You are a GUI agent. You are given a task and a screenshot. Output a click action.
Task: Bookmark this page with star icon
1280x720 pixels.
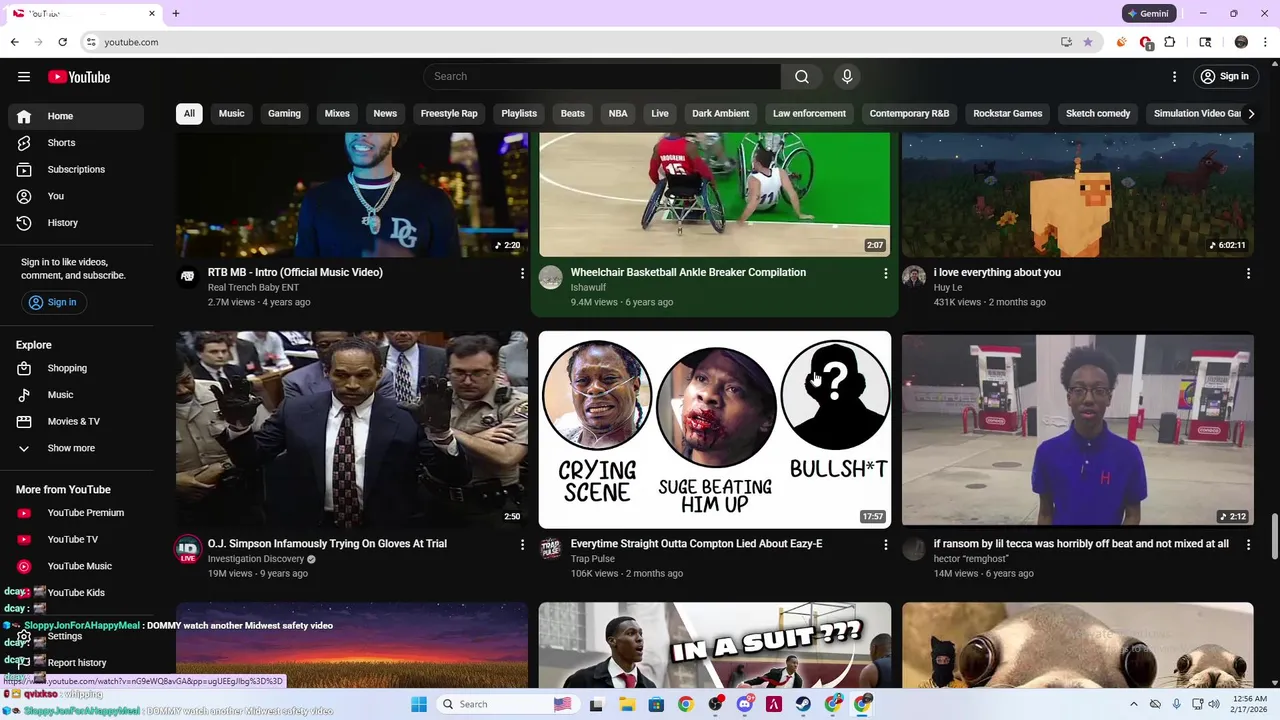pyautogui.click(x=1088, y=42)
